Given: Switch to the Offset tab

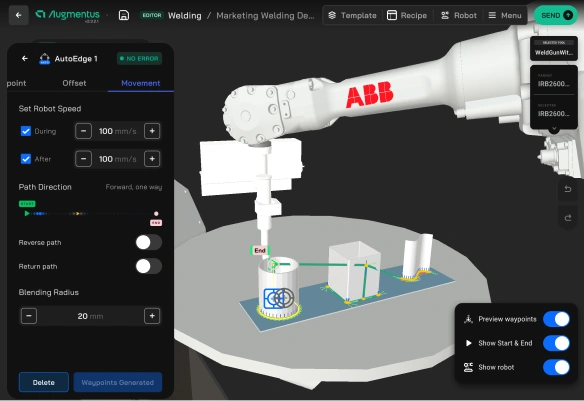Looking at the screenshot, I should click(x=74, y=83).
